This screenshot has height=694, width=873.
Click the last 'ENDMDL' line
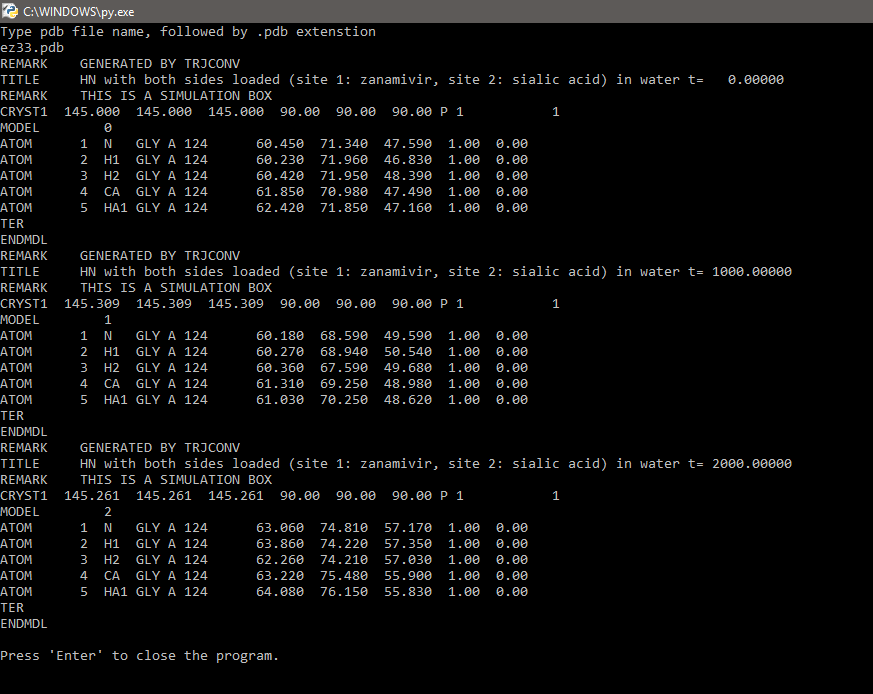pos(24,624)
